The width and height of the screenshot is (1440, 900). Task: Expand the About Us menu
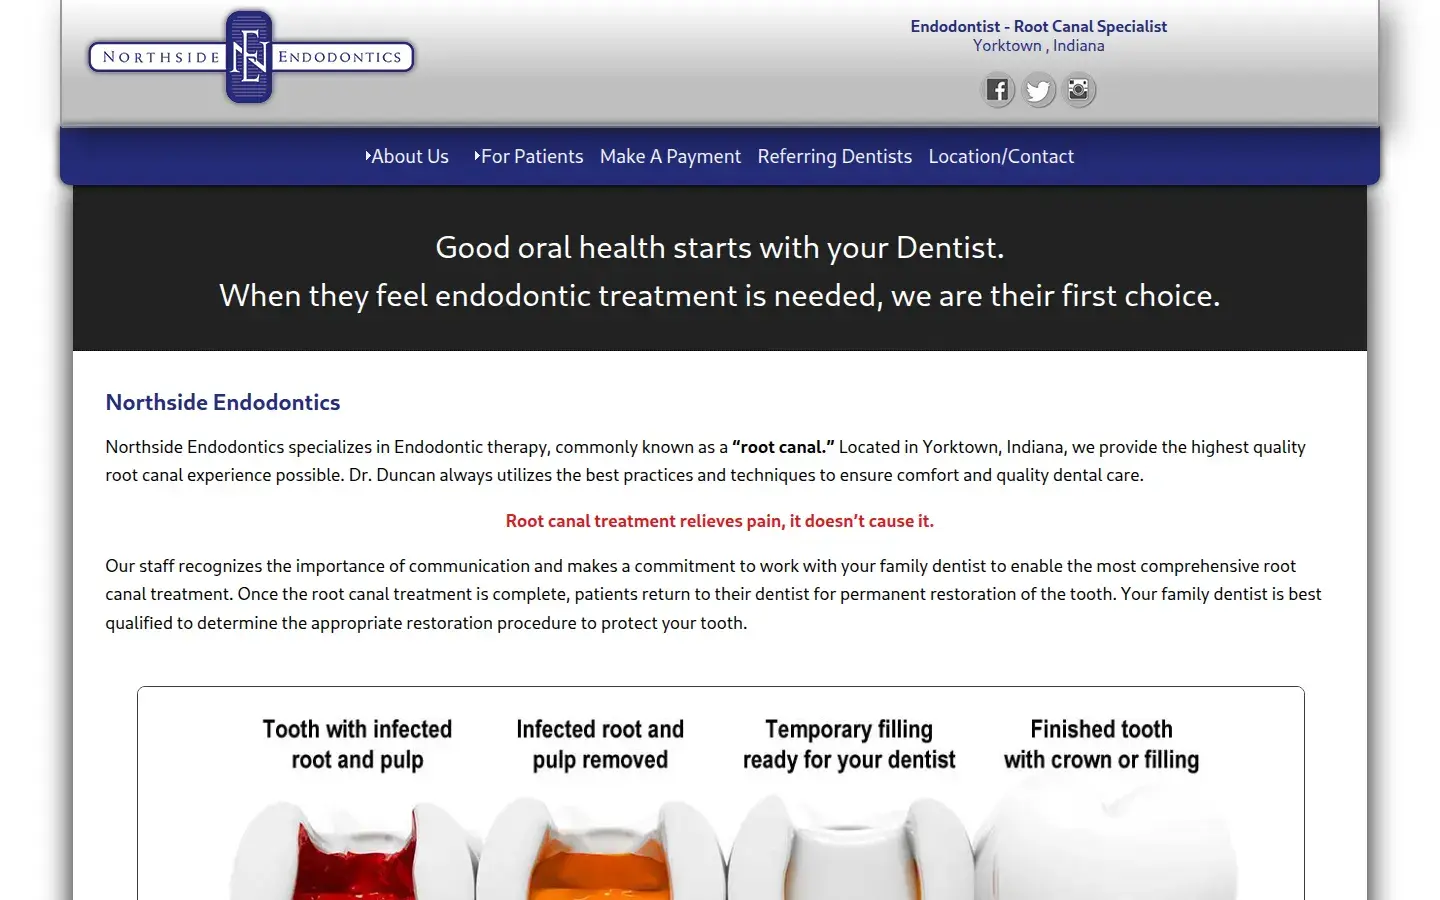[407, 156]
